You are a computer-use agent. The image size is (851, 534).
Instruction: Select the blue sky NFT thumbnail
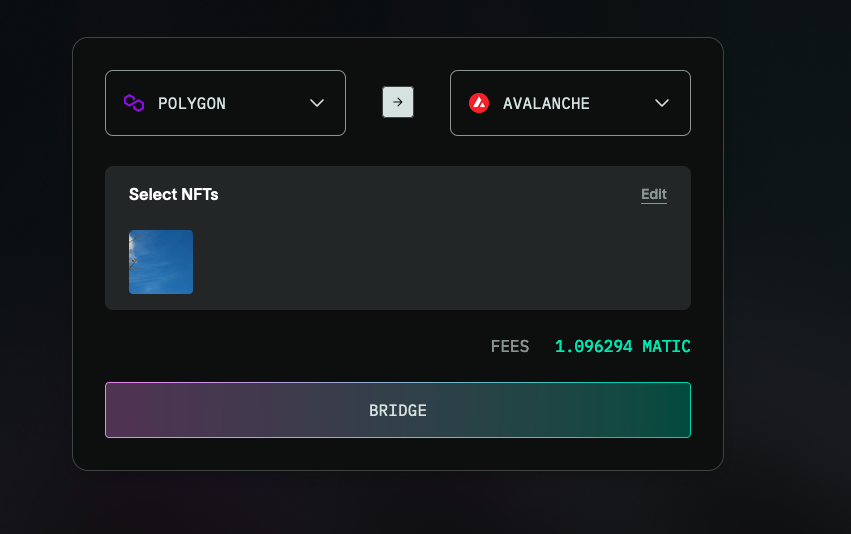(161, 262)
